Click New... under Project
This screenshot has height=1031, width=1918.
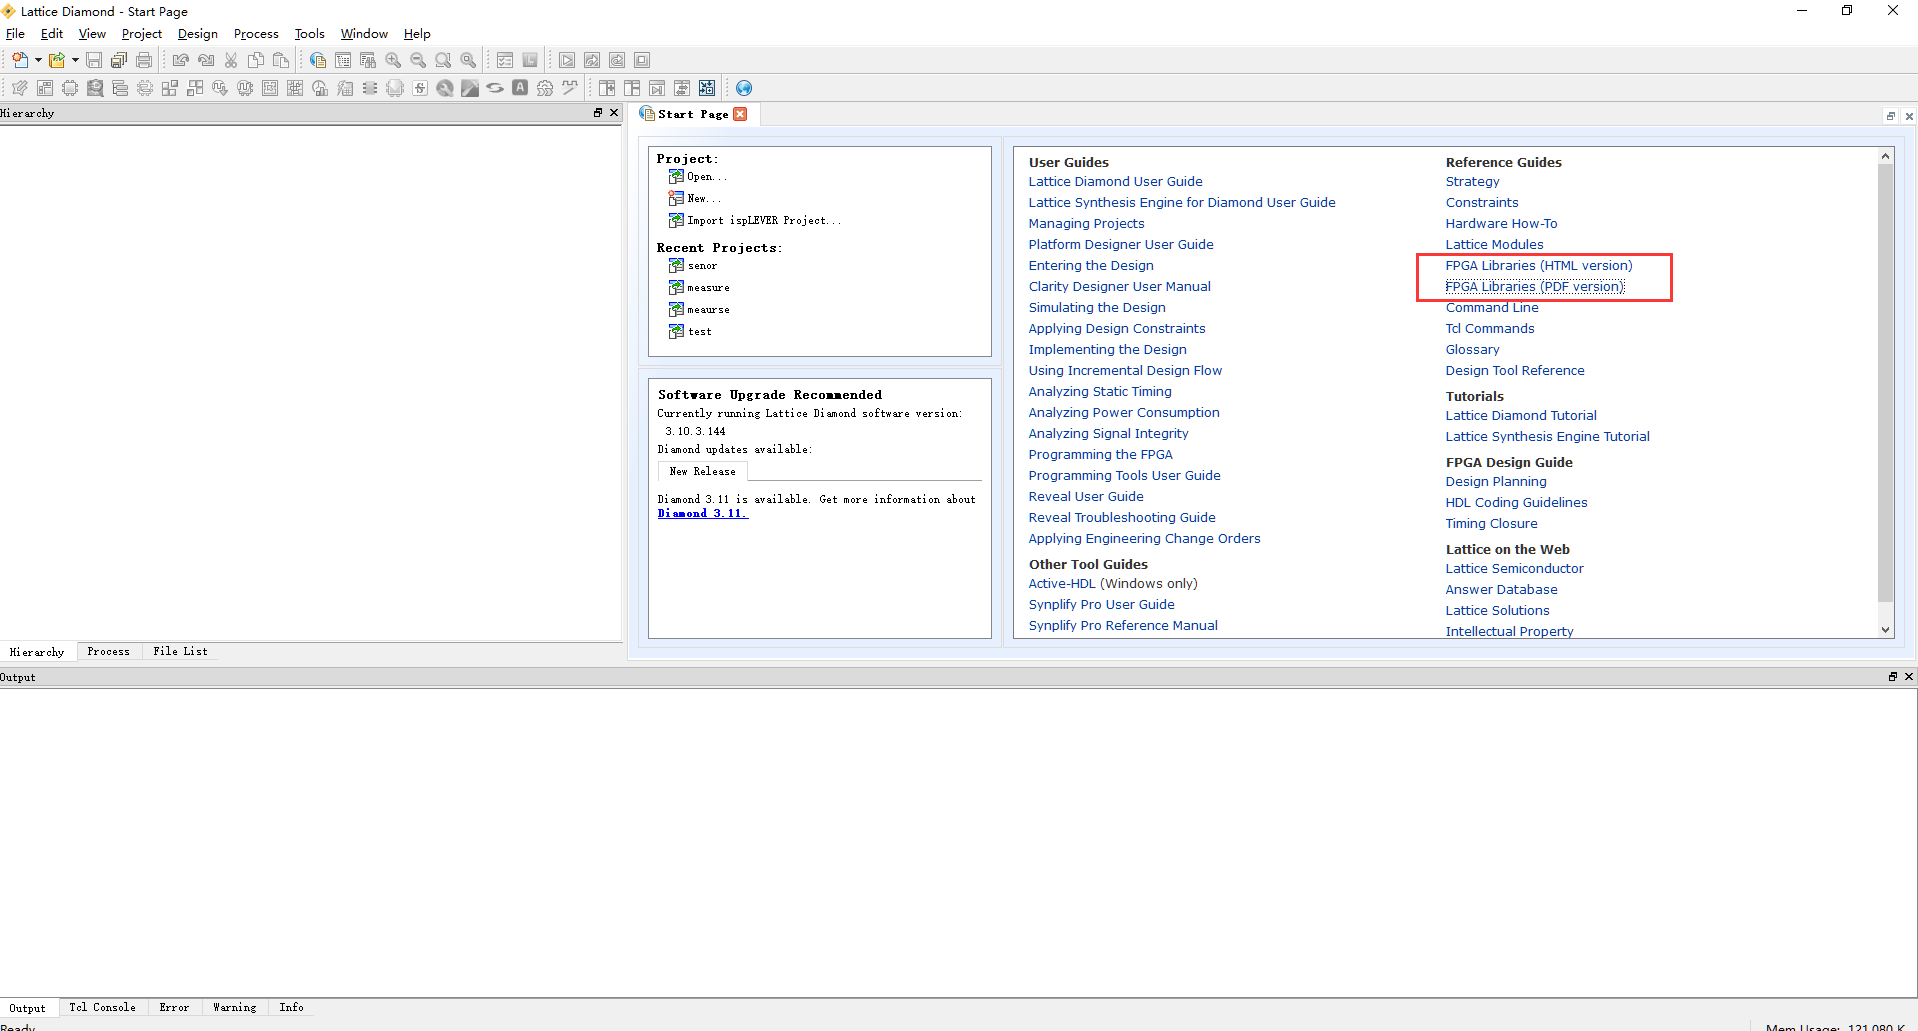695,199
